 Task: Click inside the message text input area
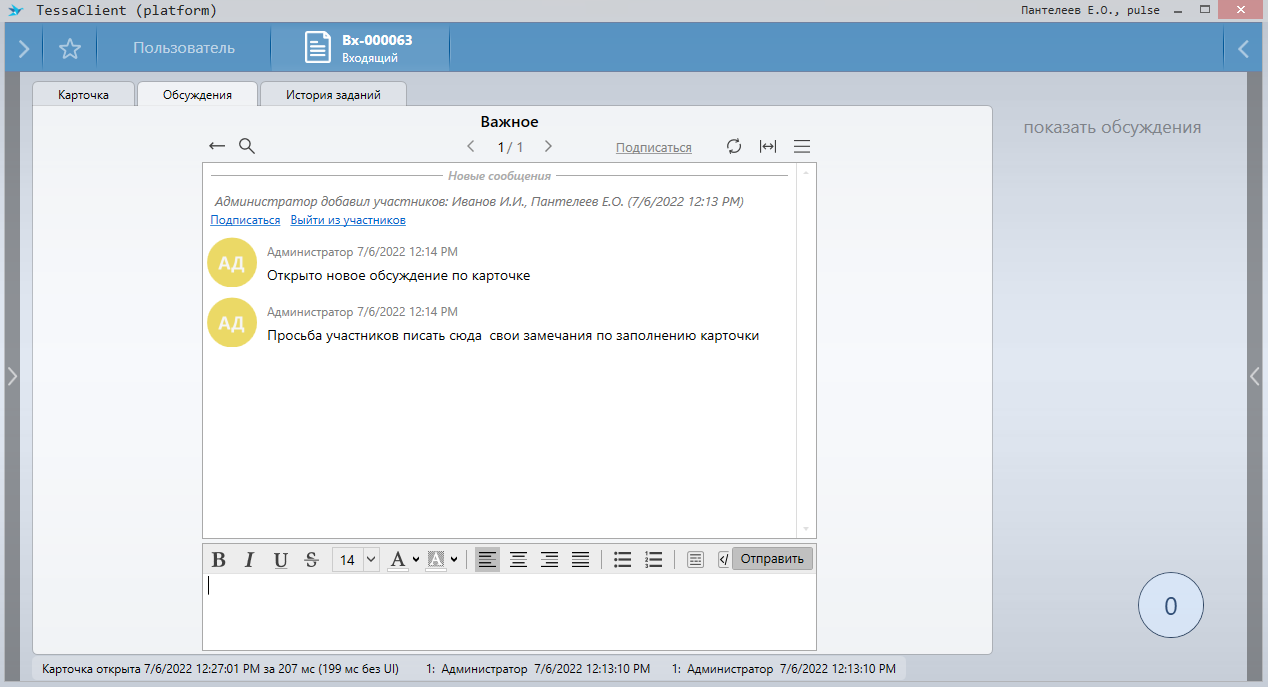coord(509,610)
